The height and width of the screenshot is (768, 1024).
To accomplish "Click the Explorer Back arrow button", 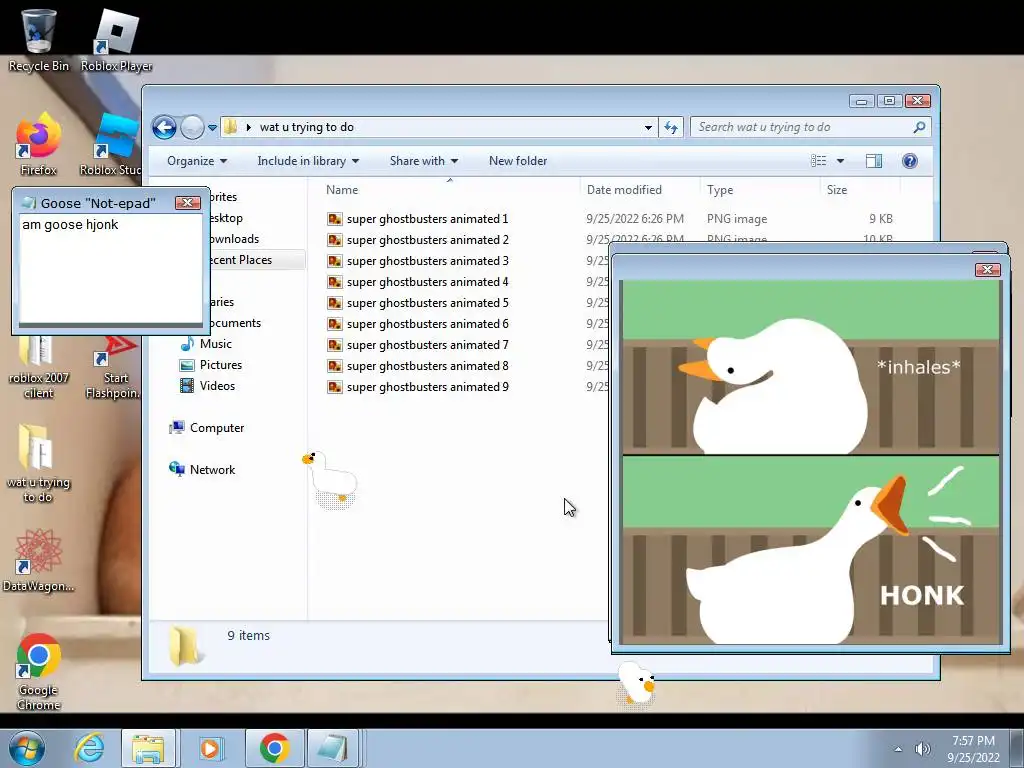I will (x=165, y=127).
